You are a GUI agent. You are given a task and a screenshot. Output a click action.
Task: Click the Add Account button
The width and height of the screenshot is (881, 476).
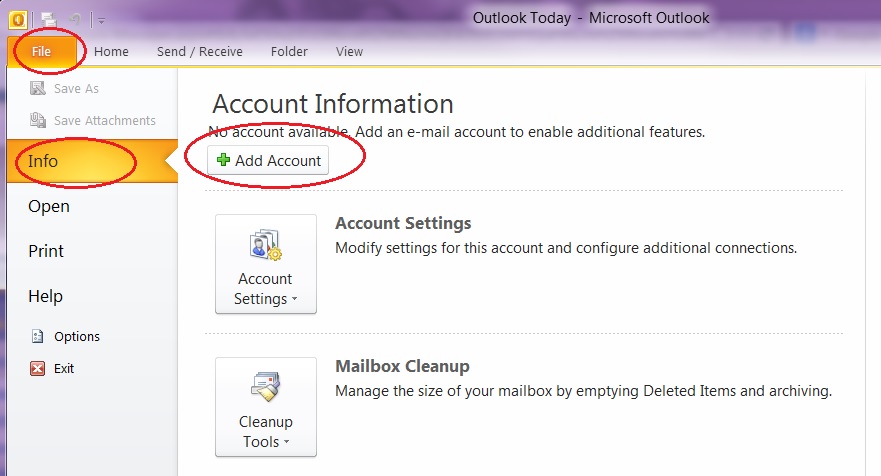pos(268,160)
